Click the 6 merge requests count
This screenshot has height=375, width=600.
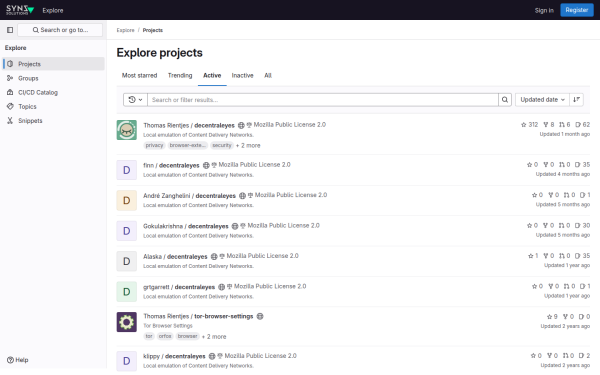coord(564,125)
